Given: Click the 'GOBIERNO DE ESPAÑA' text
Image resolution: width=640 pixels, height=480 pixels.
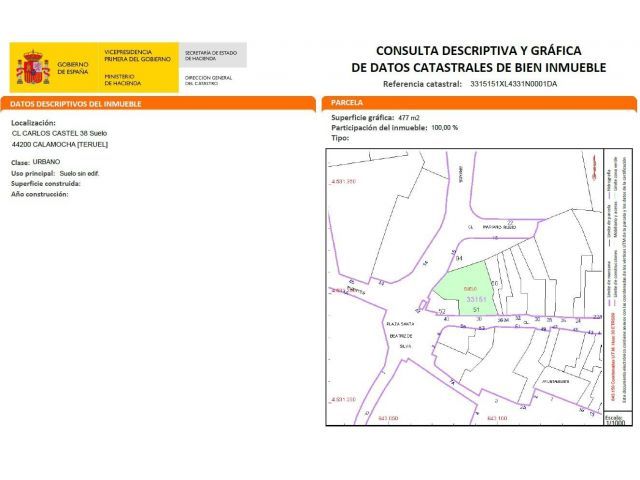Looking at the screenshot, I should click(x=73, y=68).
